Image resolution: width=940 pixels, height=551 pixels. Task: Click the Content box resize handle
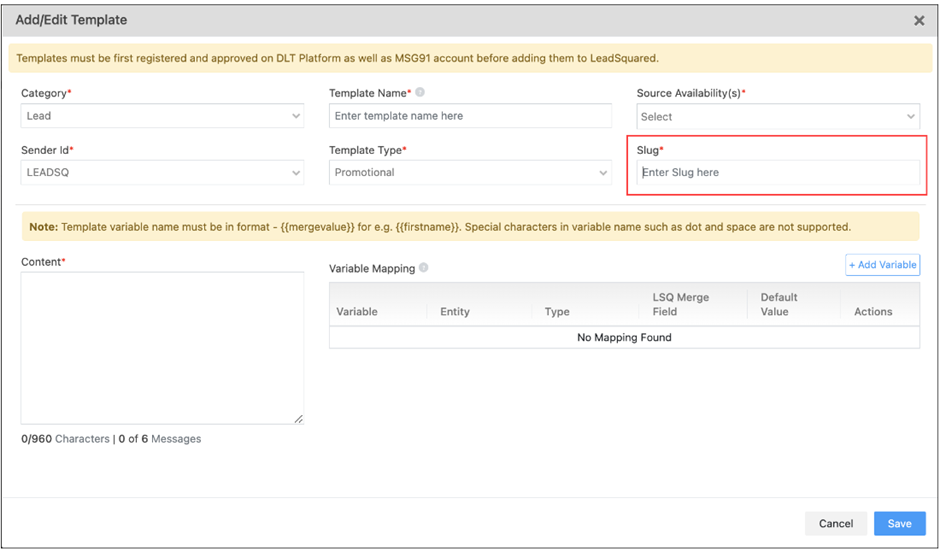(x=298, y=419)
